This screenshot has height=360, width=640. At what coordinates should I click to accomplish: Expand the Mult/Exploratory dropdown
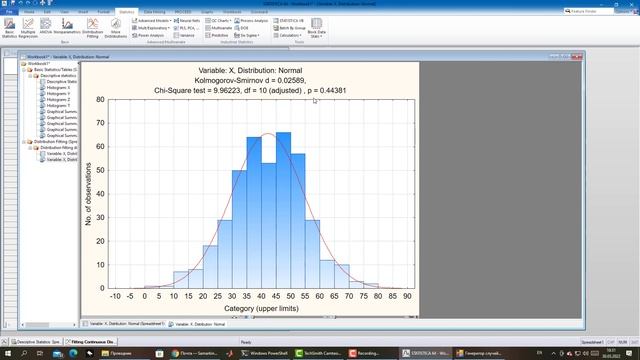(151, 28)
